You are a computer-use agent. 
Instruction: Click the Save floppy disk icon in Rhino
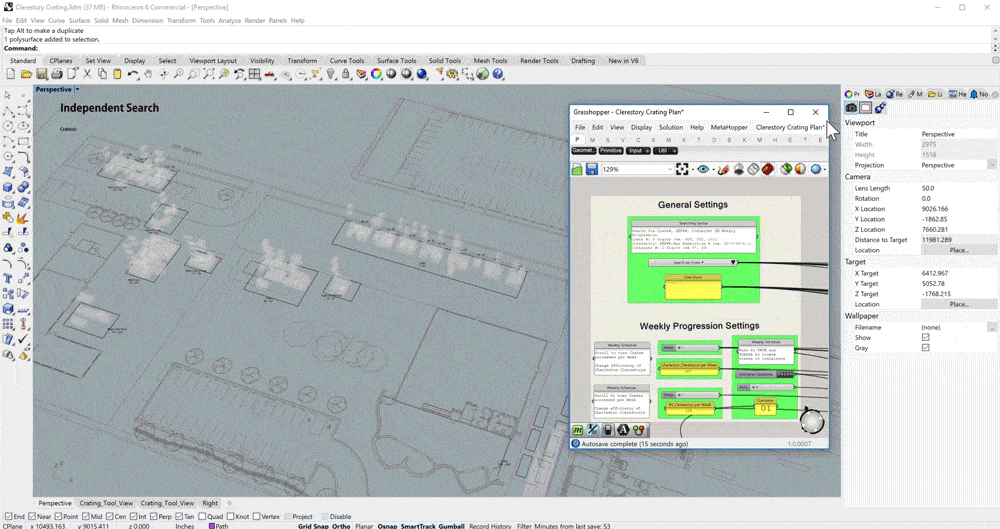tap(41, 74)
